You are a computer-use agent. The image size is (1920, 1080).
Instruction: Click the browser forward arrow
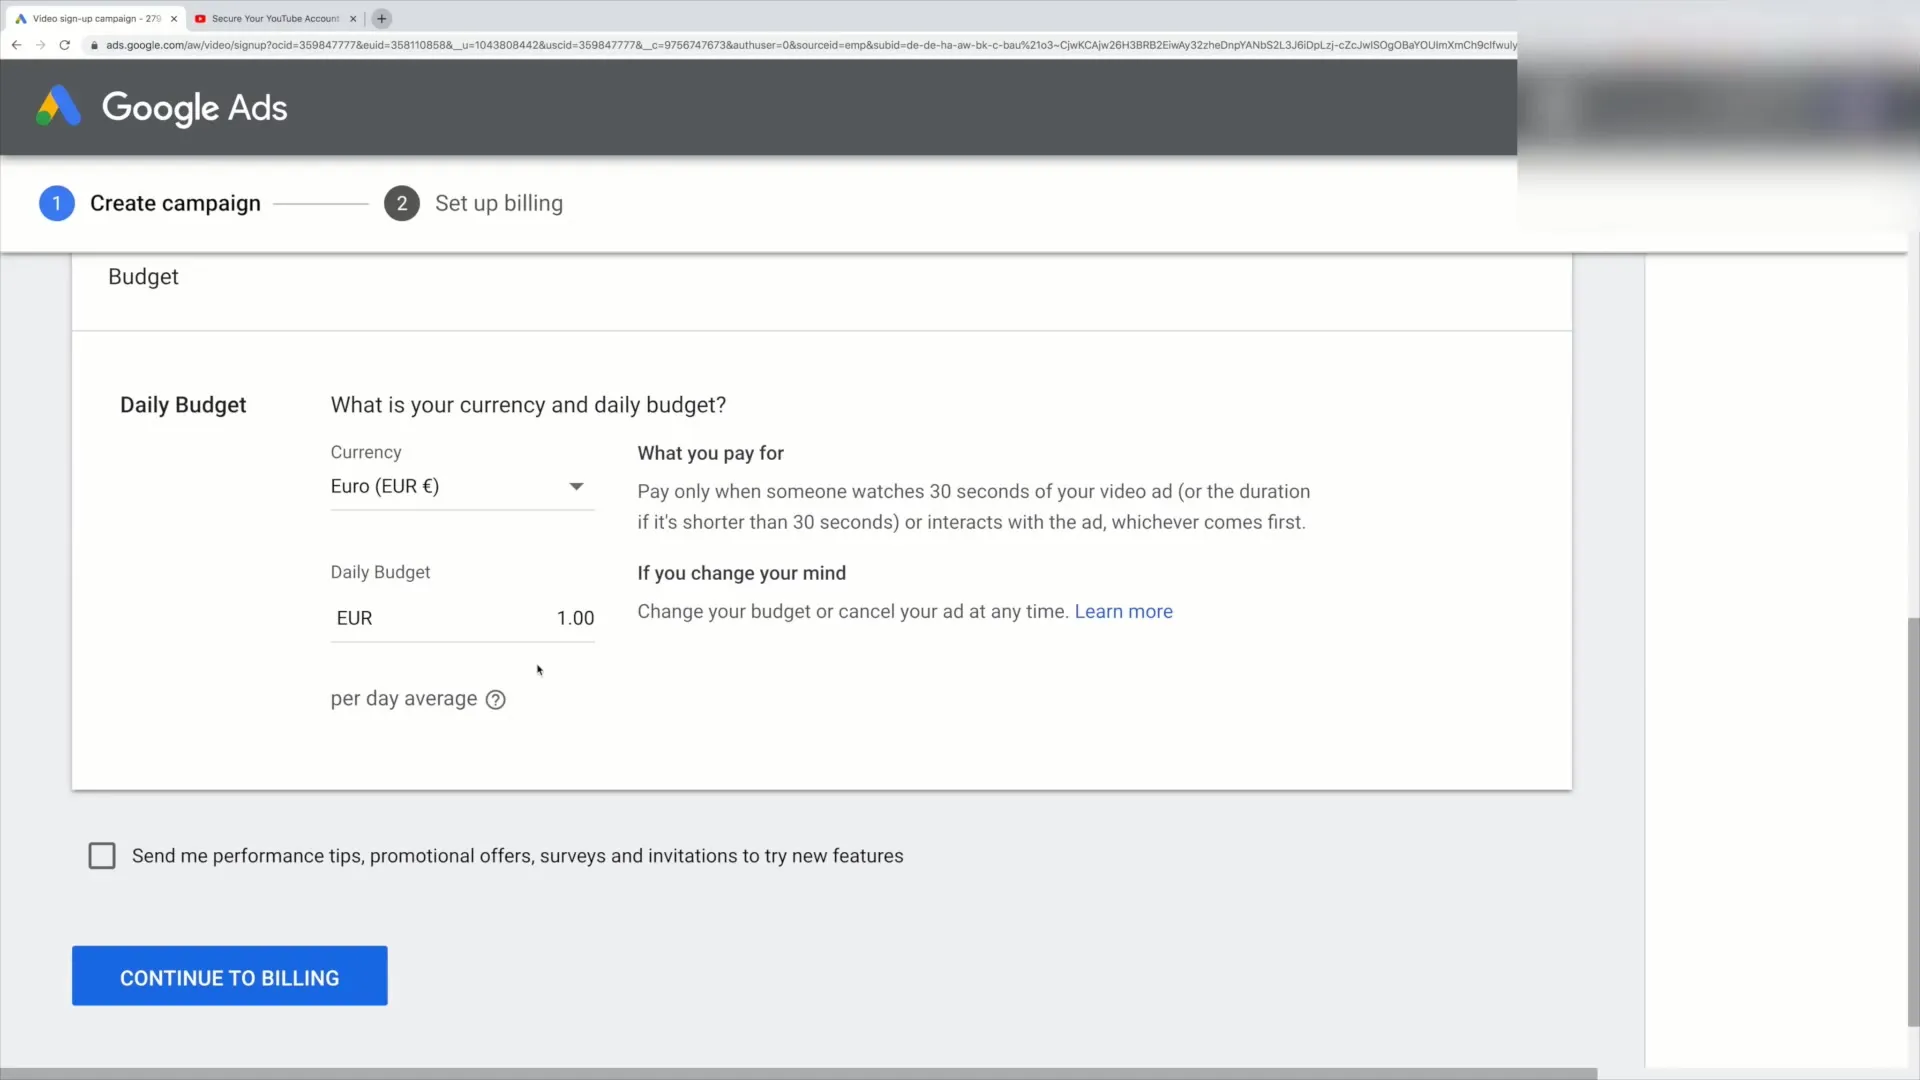40,45
